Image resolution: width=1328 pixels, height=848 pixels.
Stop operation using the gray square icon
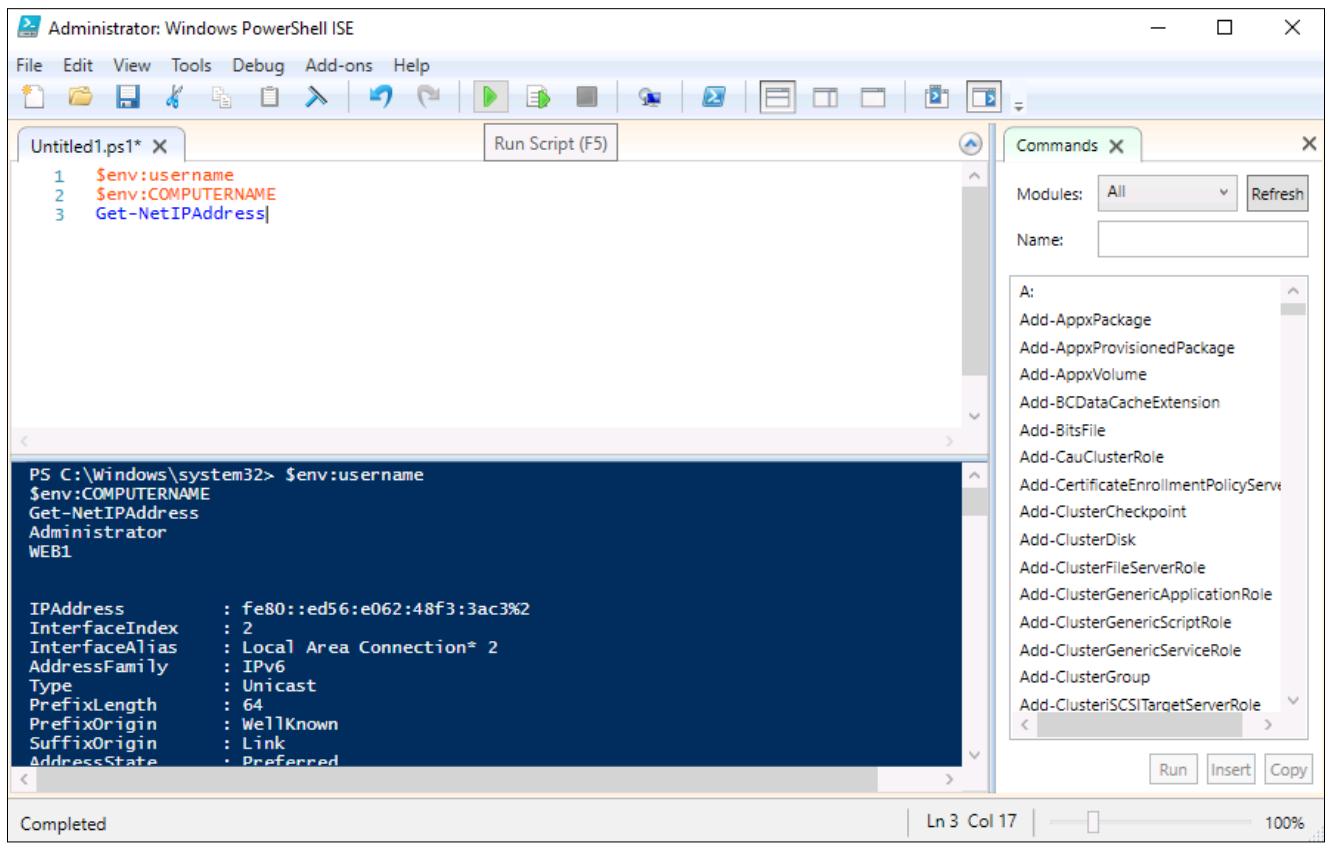[x=587, y=98]
